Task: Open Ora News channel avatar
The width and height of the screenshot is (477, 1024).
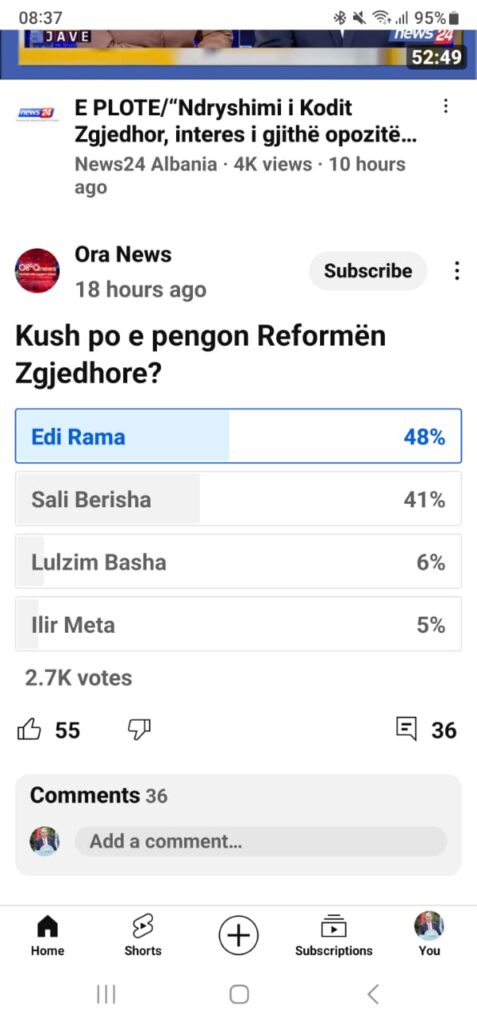Action: [x=37, y=270]
